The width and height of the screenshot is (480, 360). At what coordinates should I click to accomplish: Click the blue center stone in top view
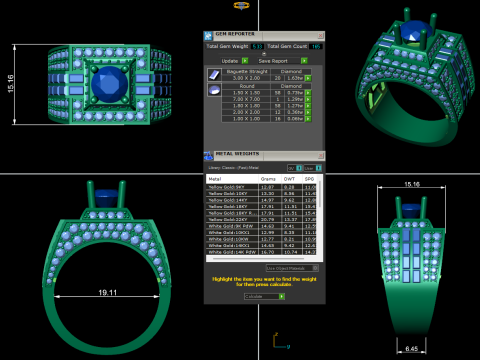pos(109,84)
